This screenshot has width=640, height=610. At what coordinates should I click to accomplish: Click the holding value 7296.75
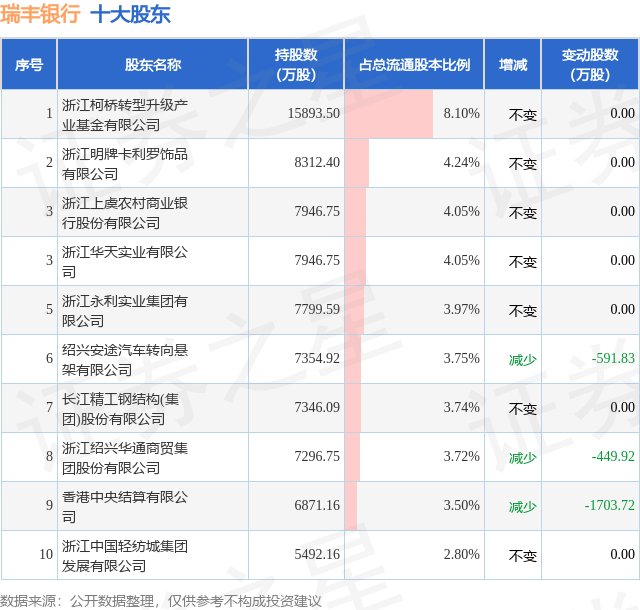click(x=317, y=456)
